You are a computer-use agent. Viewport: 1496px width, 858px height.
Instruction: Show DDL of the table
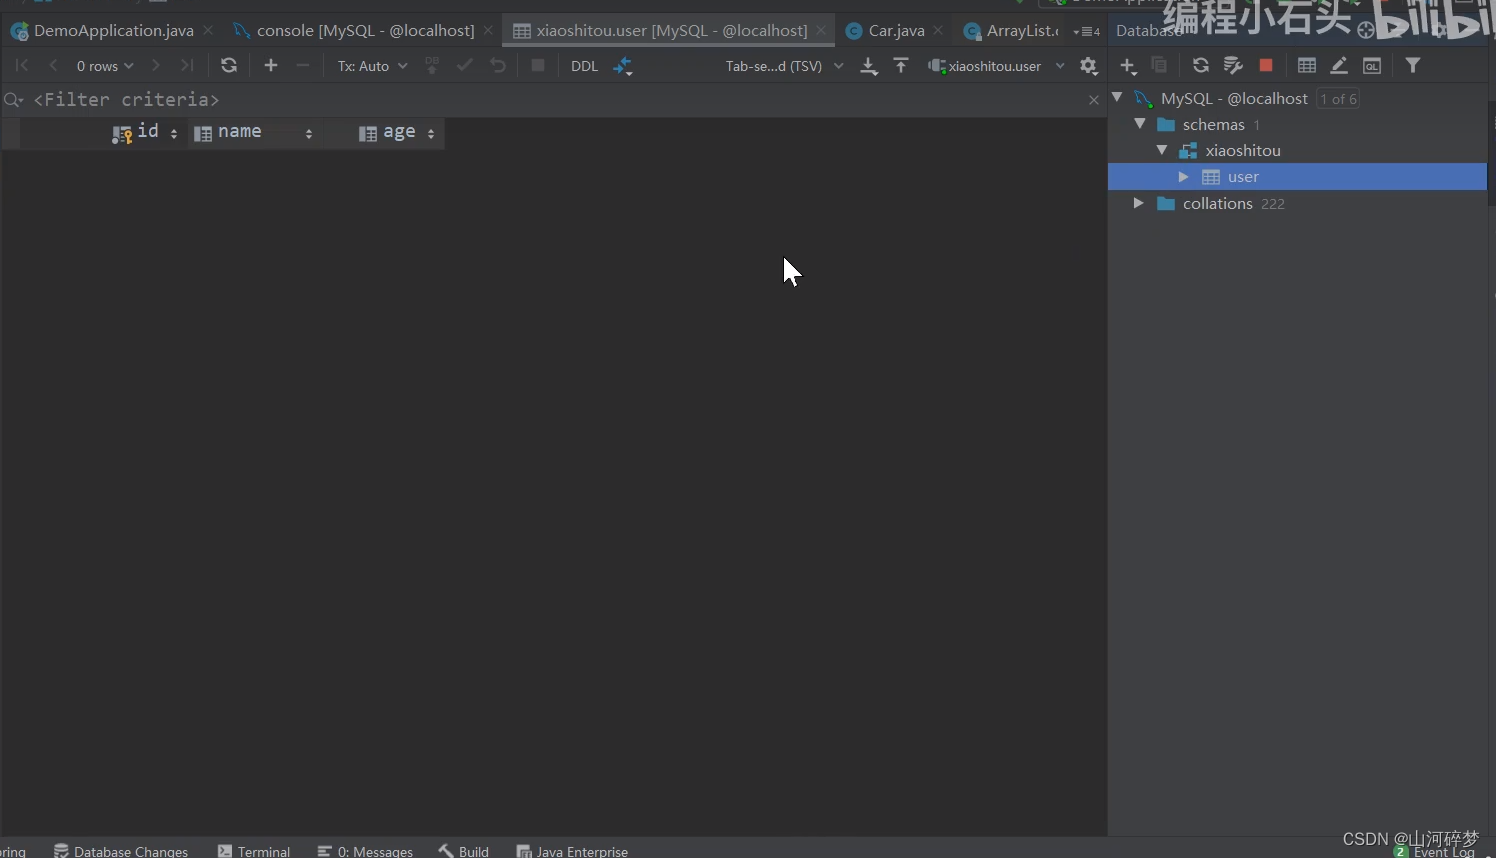tap(584, 66)
